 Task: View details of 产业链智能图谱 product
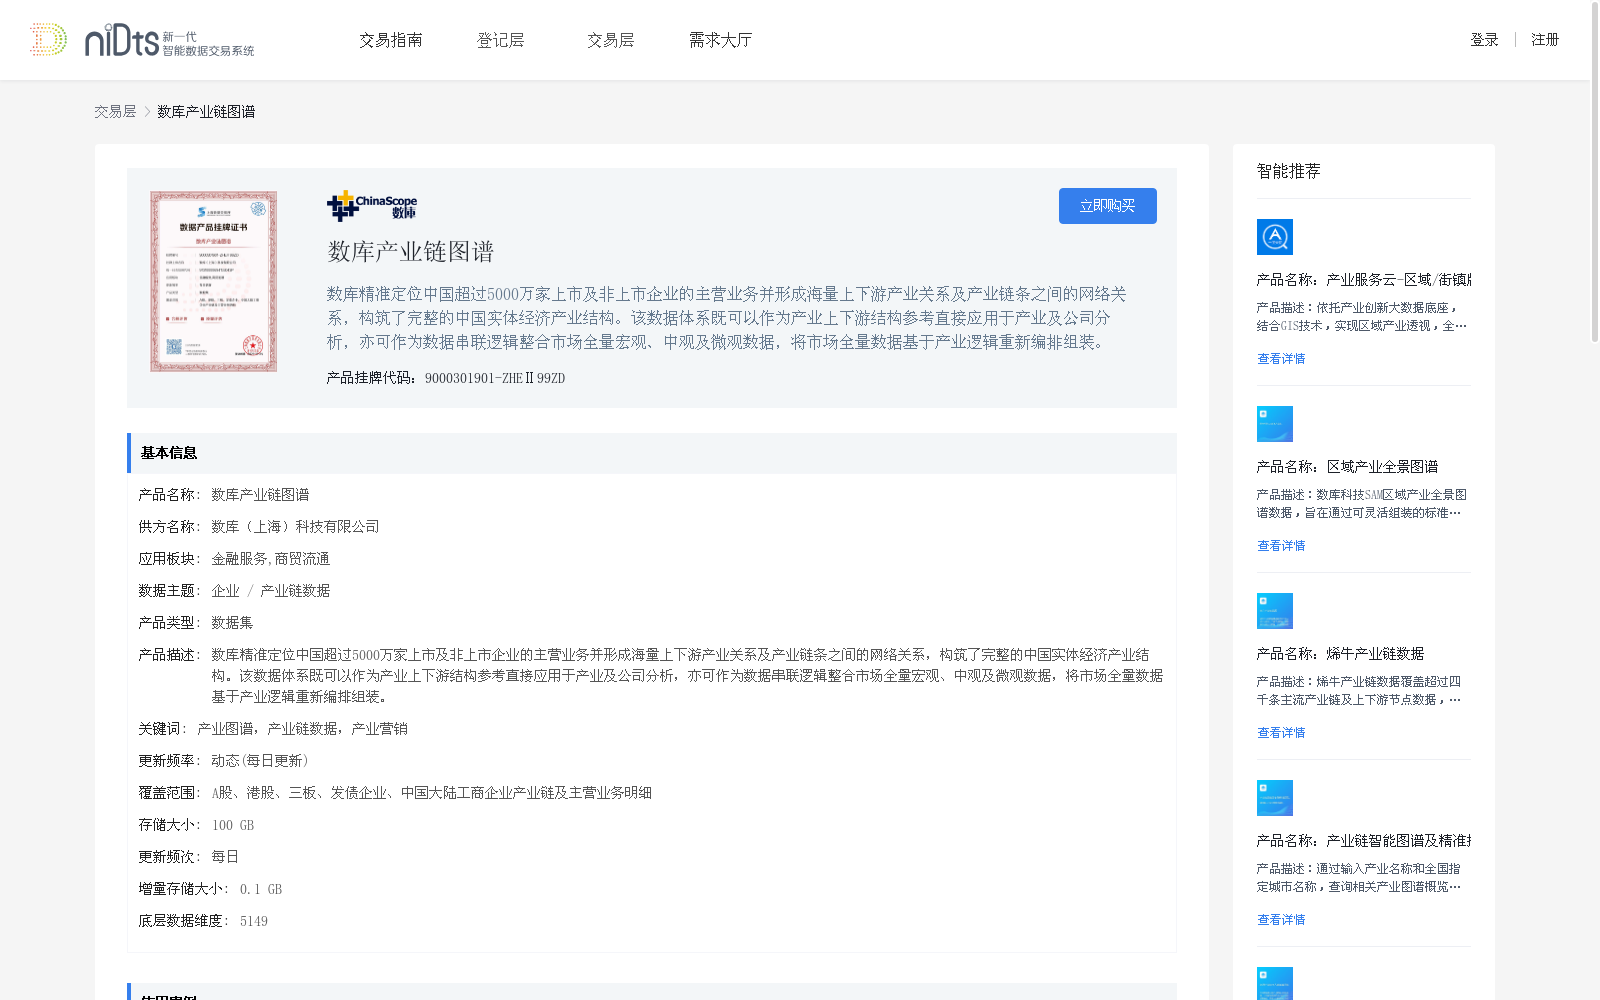(x=1281, y=920)
